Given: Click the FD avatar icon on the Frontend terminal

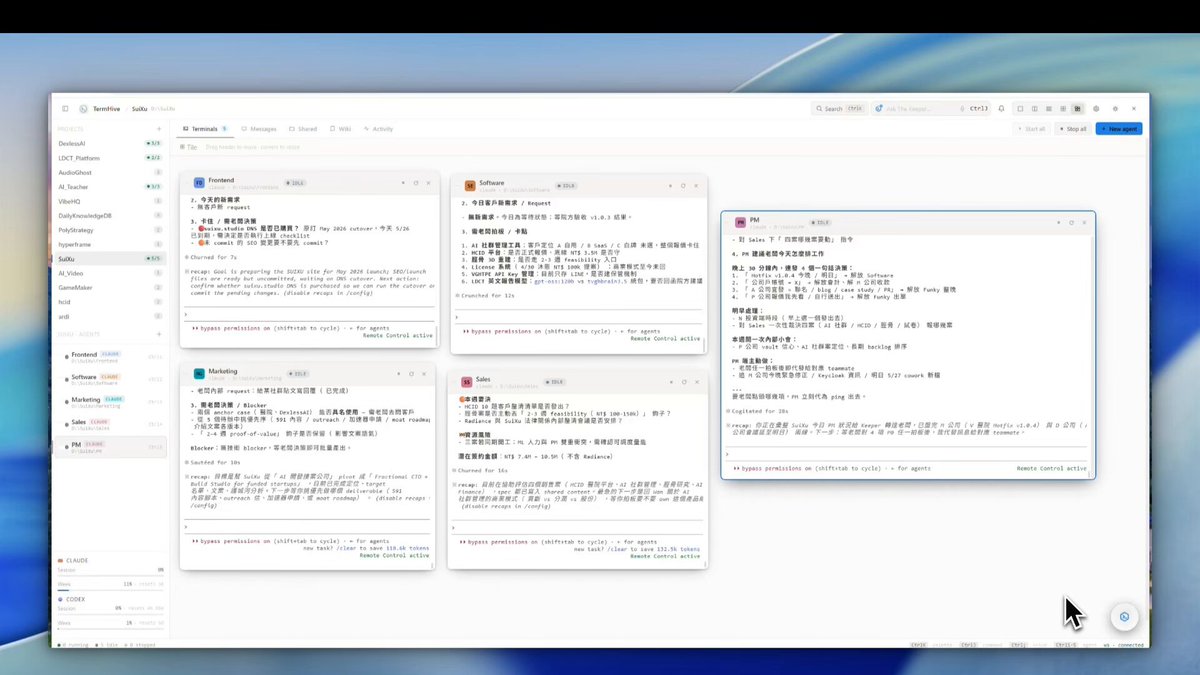Looking at the screenshot, I should 198,183.
